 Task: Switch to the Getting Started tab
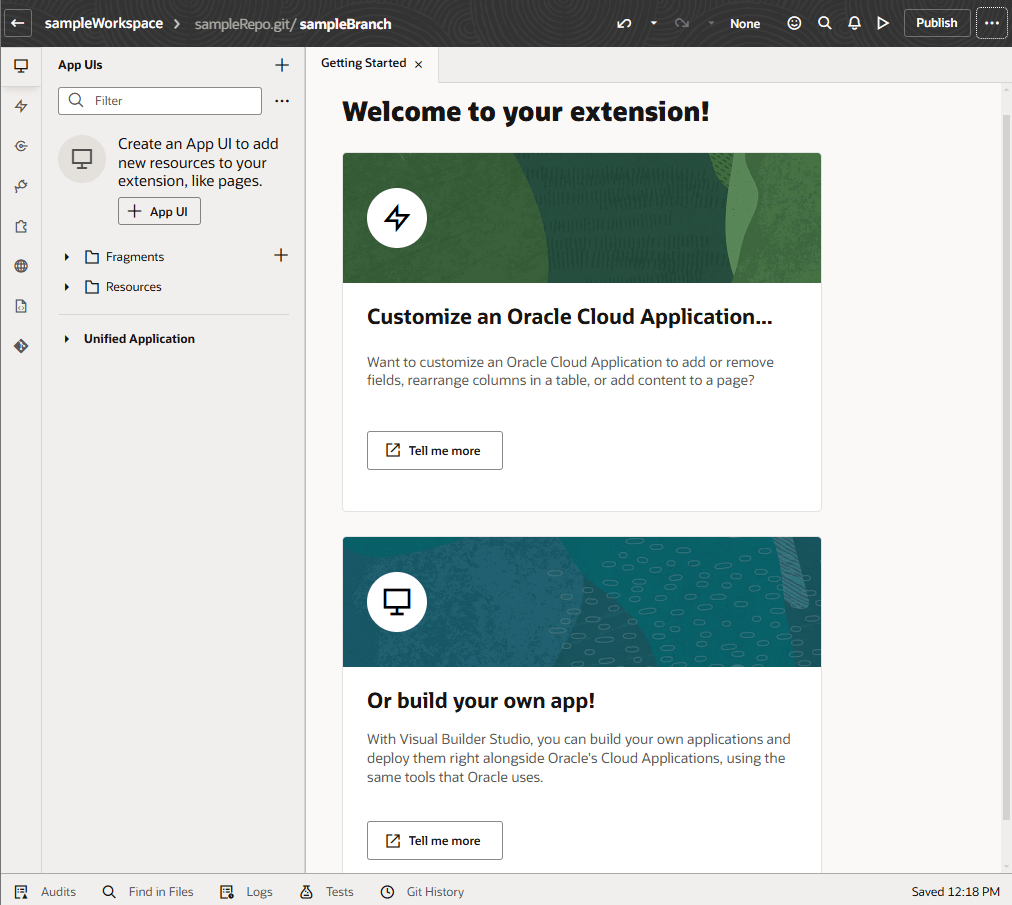pos(362,62)
